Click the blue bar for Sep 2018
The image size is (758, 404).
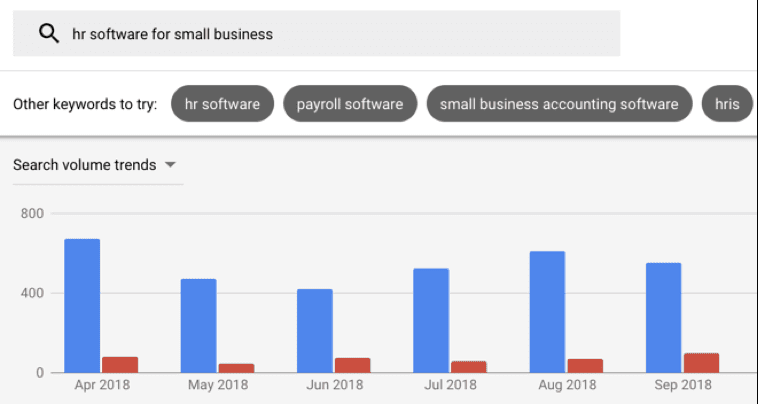[x=663, y=317]
